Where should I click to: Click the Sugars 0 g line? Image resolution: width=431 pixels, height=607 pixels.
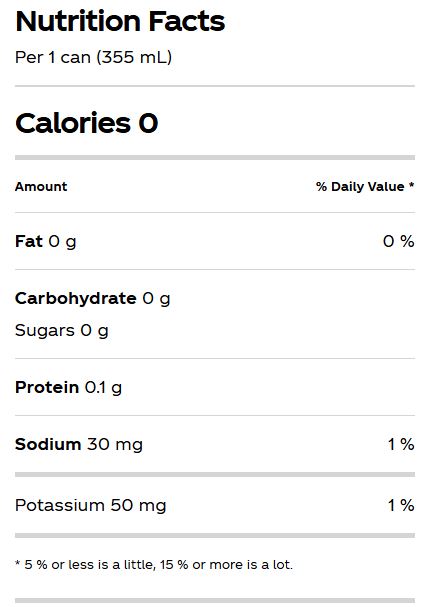pos(62,331)
